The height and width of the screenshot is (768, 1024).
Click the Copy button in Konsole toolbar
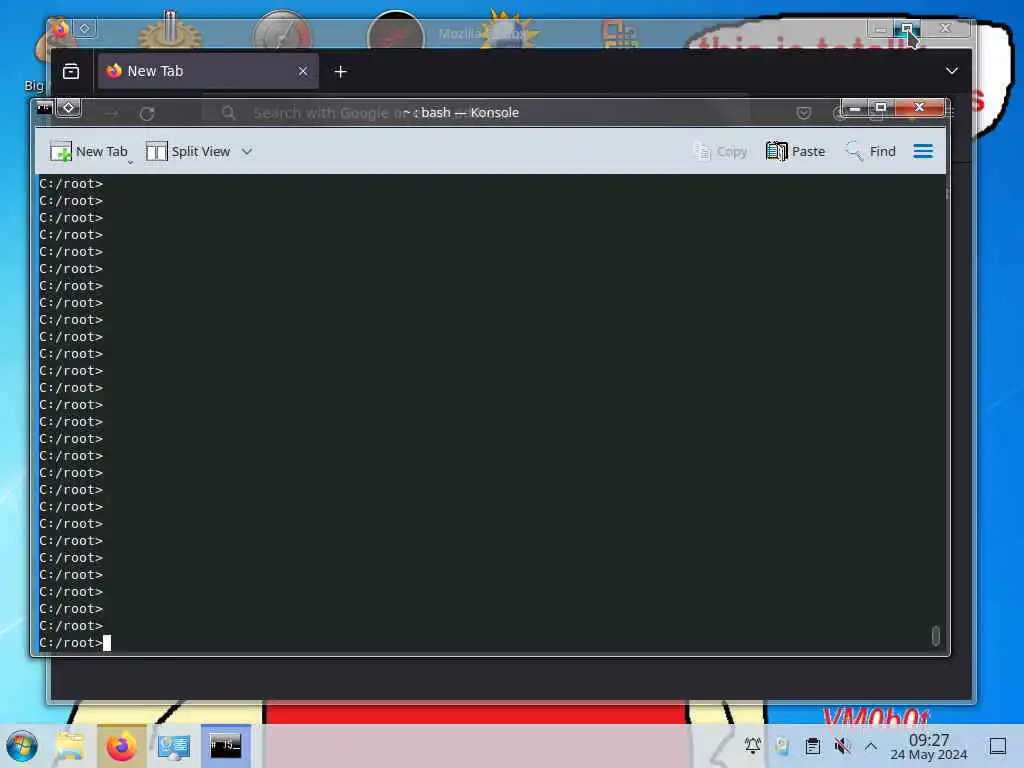point(720,152)
